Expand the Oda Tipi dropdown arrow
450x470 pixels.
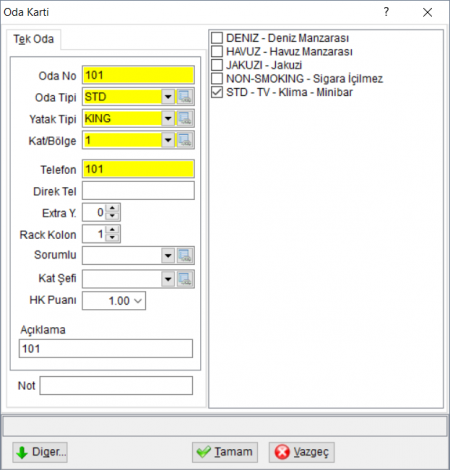tap(168, 97)
